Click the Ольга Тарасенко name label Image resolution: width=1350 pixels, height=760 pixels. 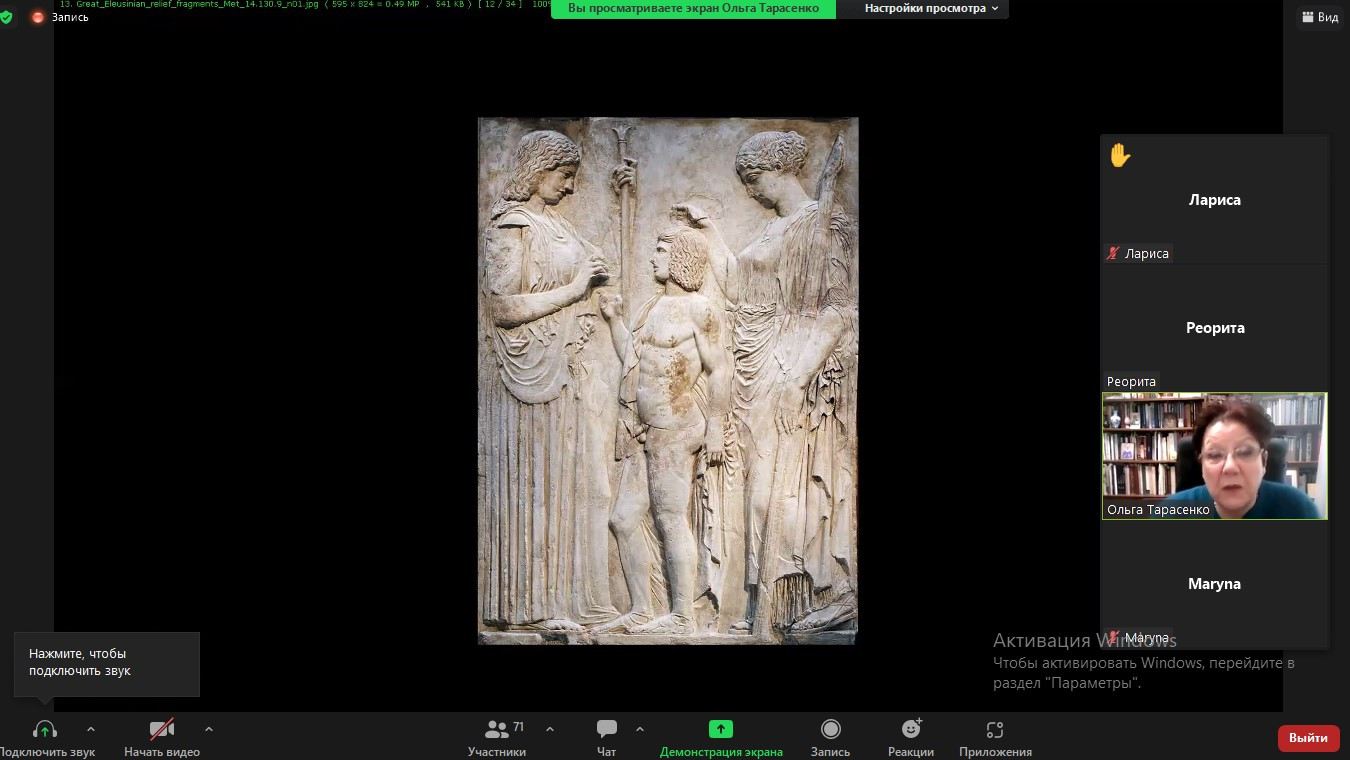click(x=1158, y=510)
